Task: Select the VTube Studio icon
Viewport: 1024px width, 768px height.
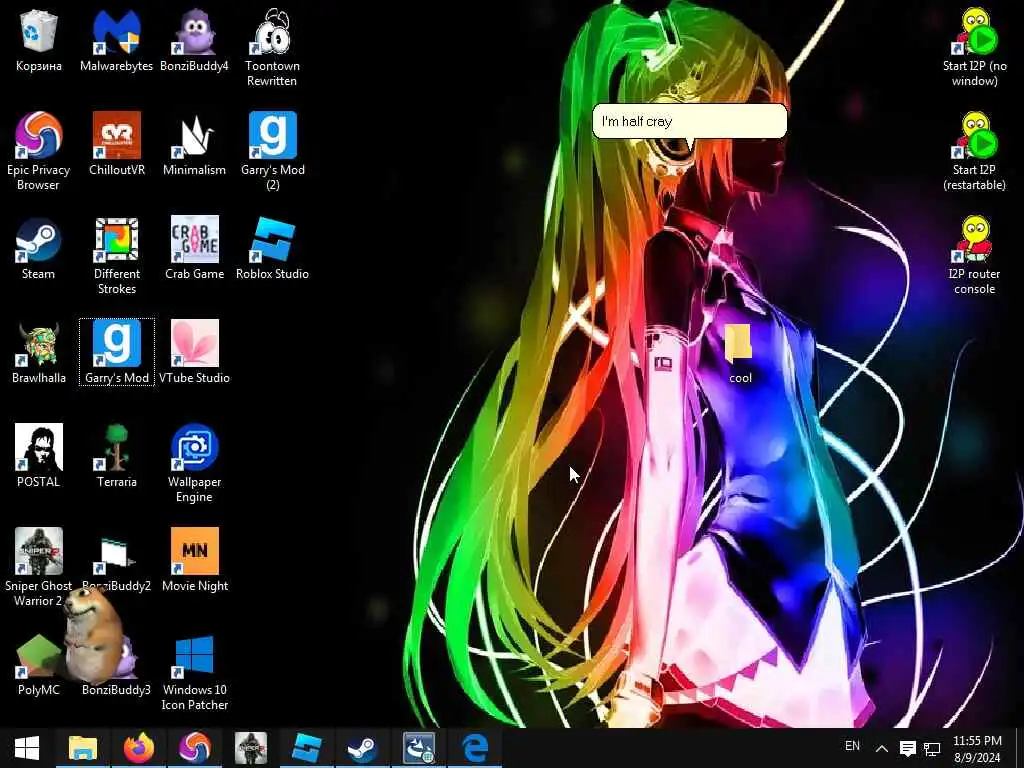Action: pos(194,352)
